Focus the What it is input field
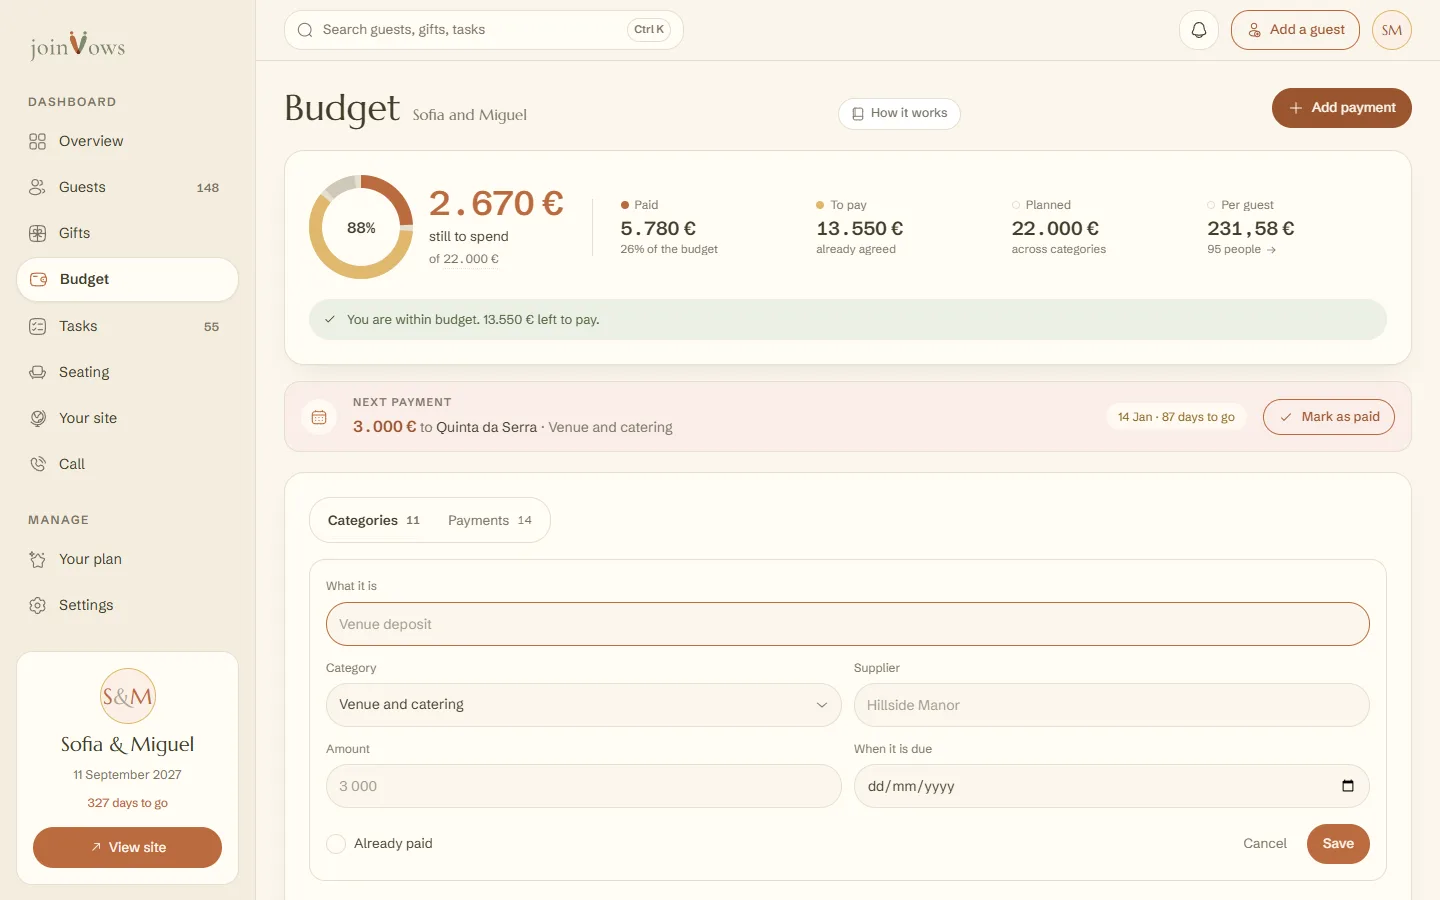Screen dimensions: 1440x900 point(848,624)
